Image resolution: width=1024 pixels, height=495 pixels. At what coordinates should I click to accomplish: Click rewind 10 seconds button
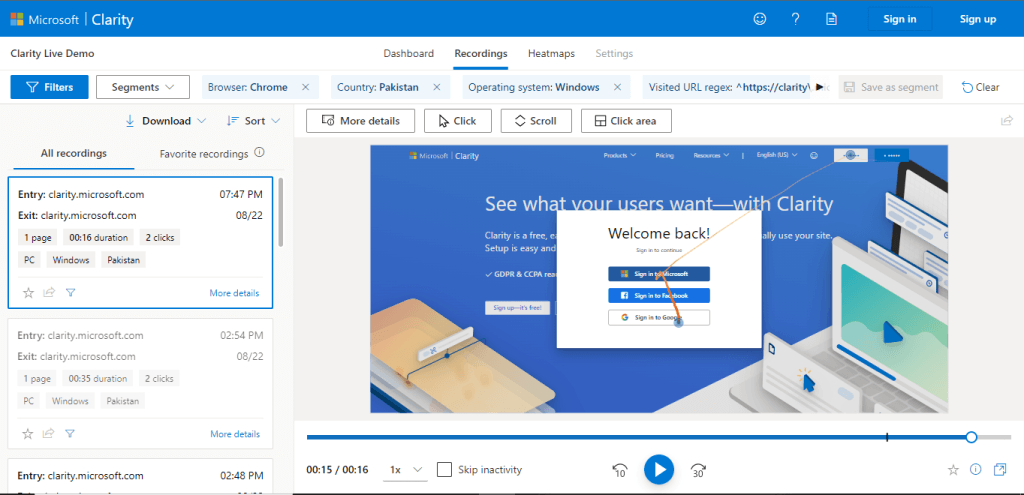[620, 470]
